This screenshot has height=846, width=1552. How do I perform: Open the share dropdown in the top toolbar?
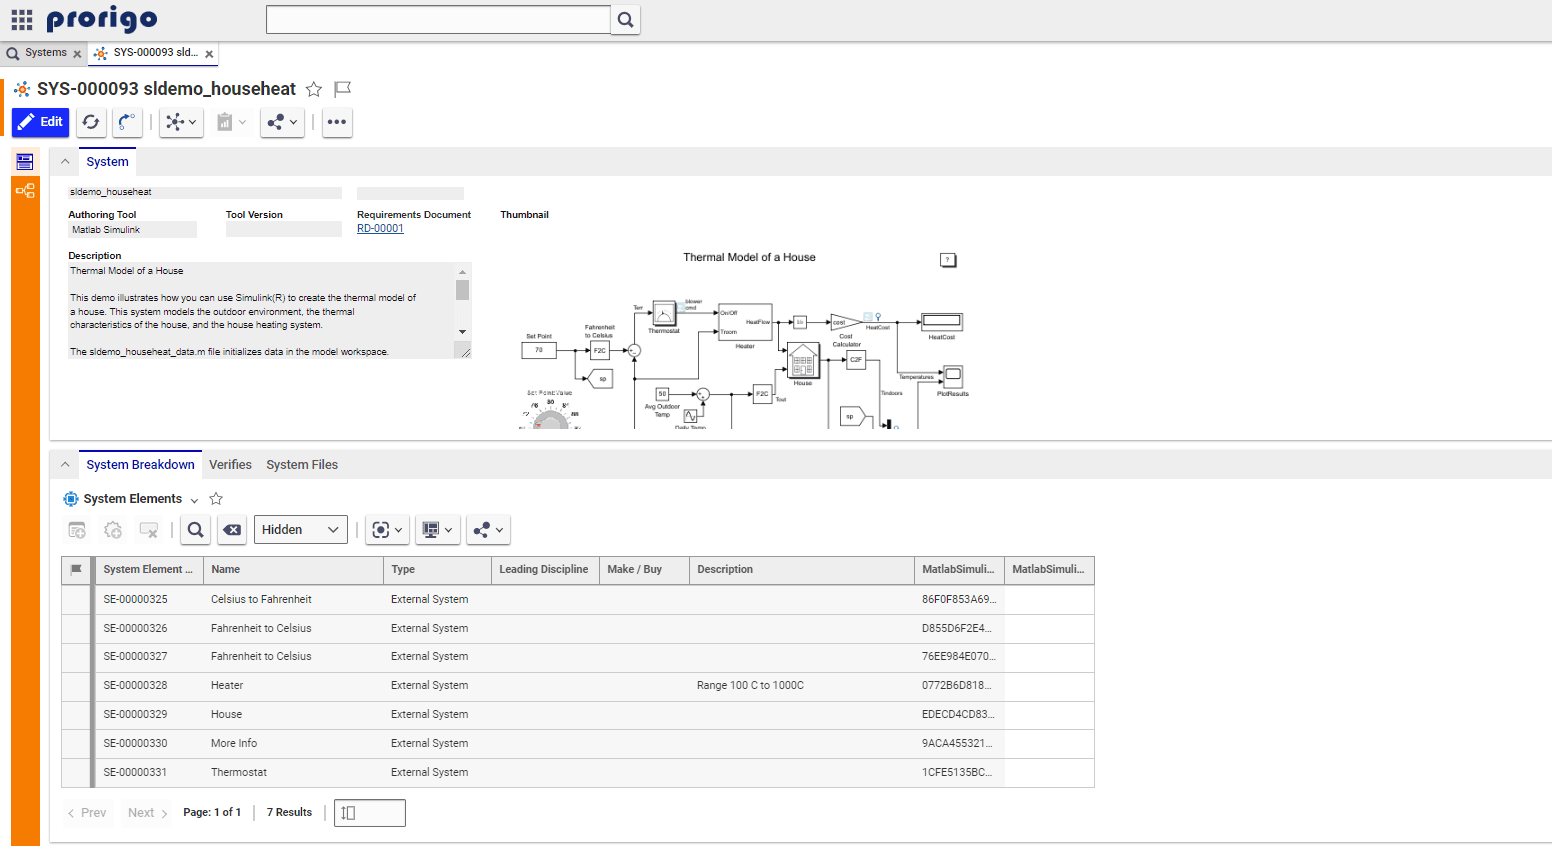[x=282, y=122]
